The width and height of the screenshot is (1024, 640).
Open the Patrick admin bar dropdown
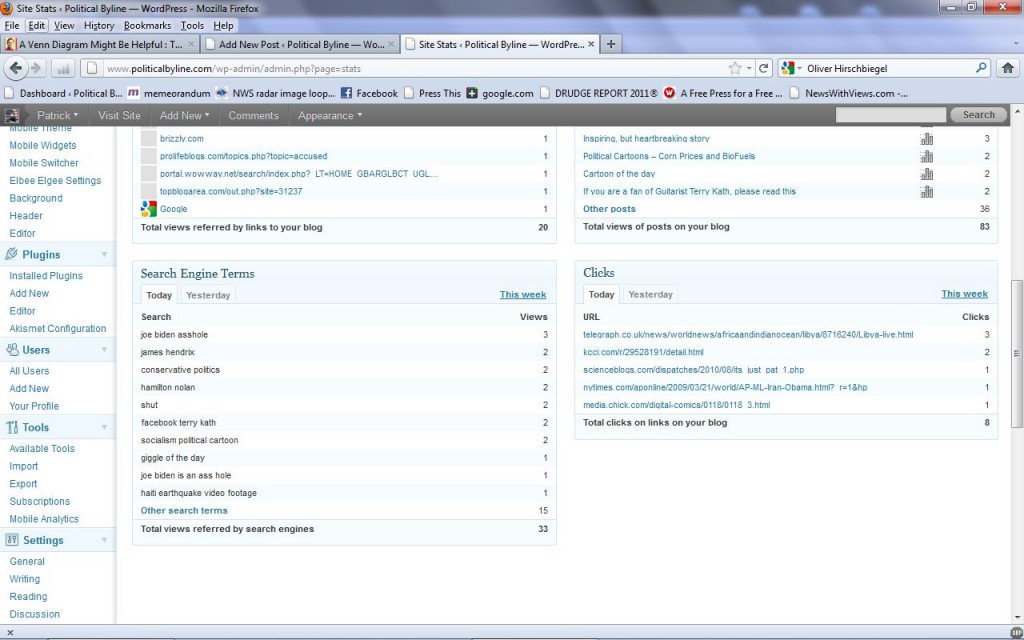[x=57, y=116]
